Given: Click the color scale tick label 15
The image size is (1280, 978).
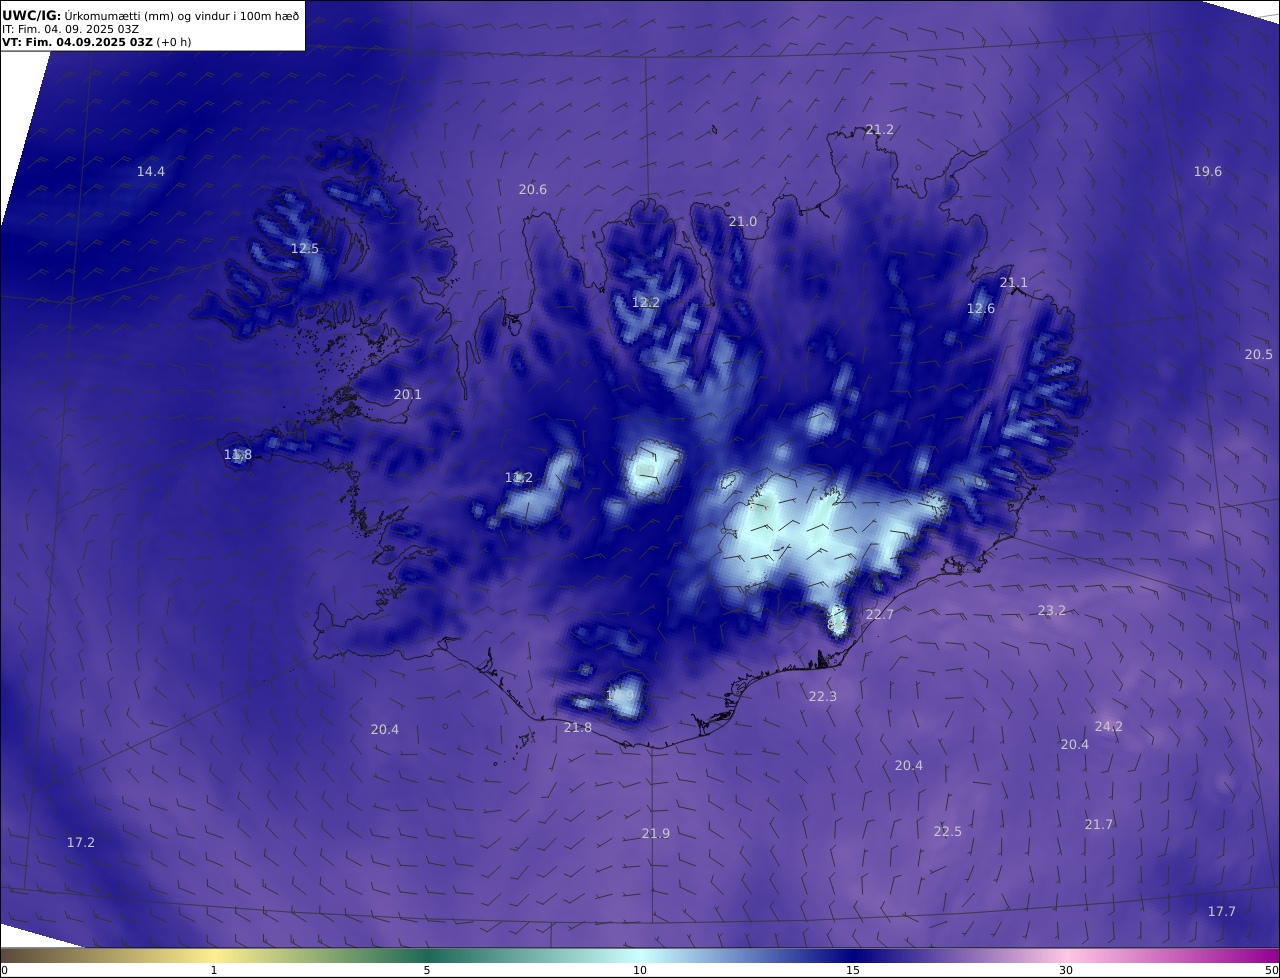Looking at the screenshot, I should point(853,971).
